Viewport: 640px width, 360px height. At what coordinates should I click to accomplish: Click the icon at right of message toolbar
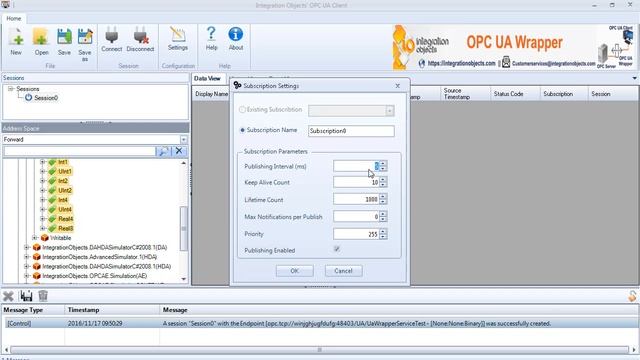click(x=632, y=296)
